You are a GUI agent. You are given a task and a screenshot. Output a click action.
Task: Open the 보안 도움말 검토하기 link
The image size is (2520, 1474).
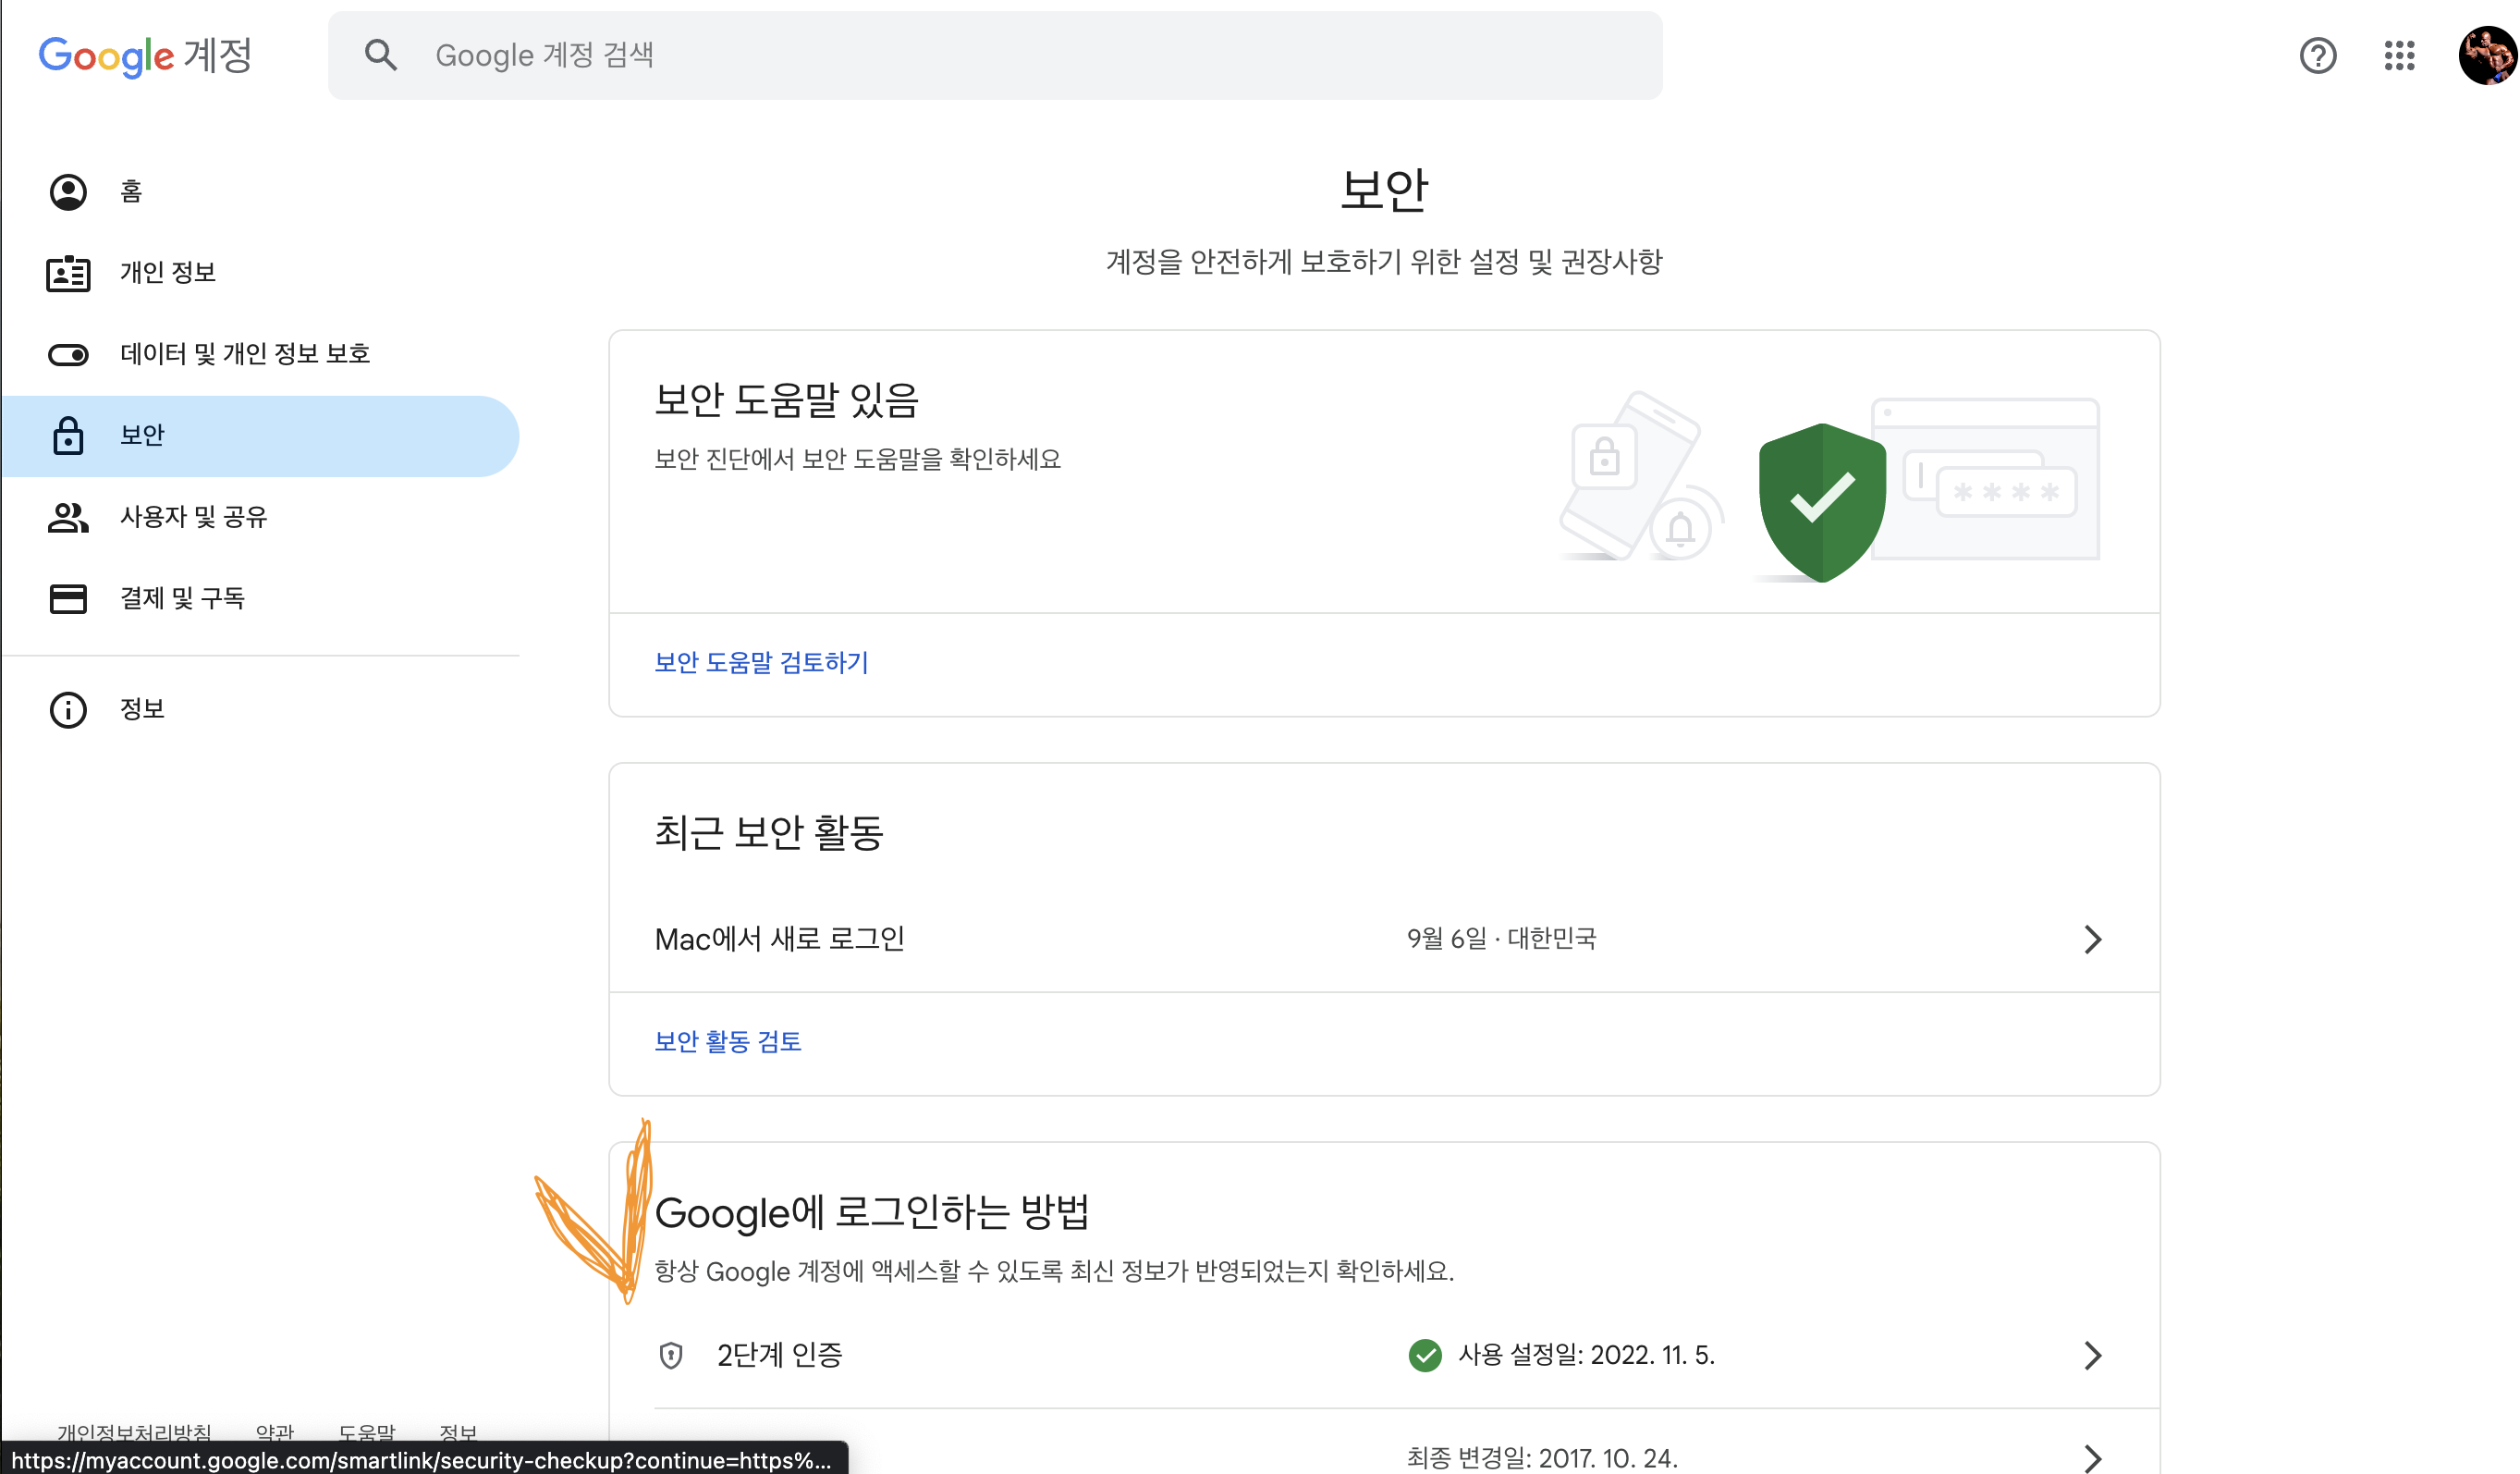[x=761, y=662]
